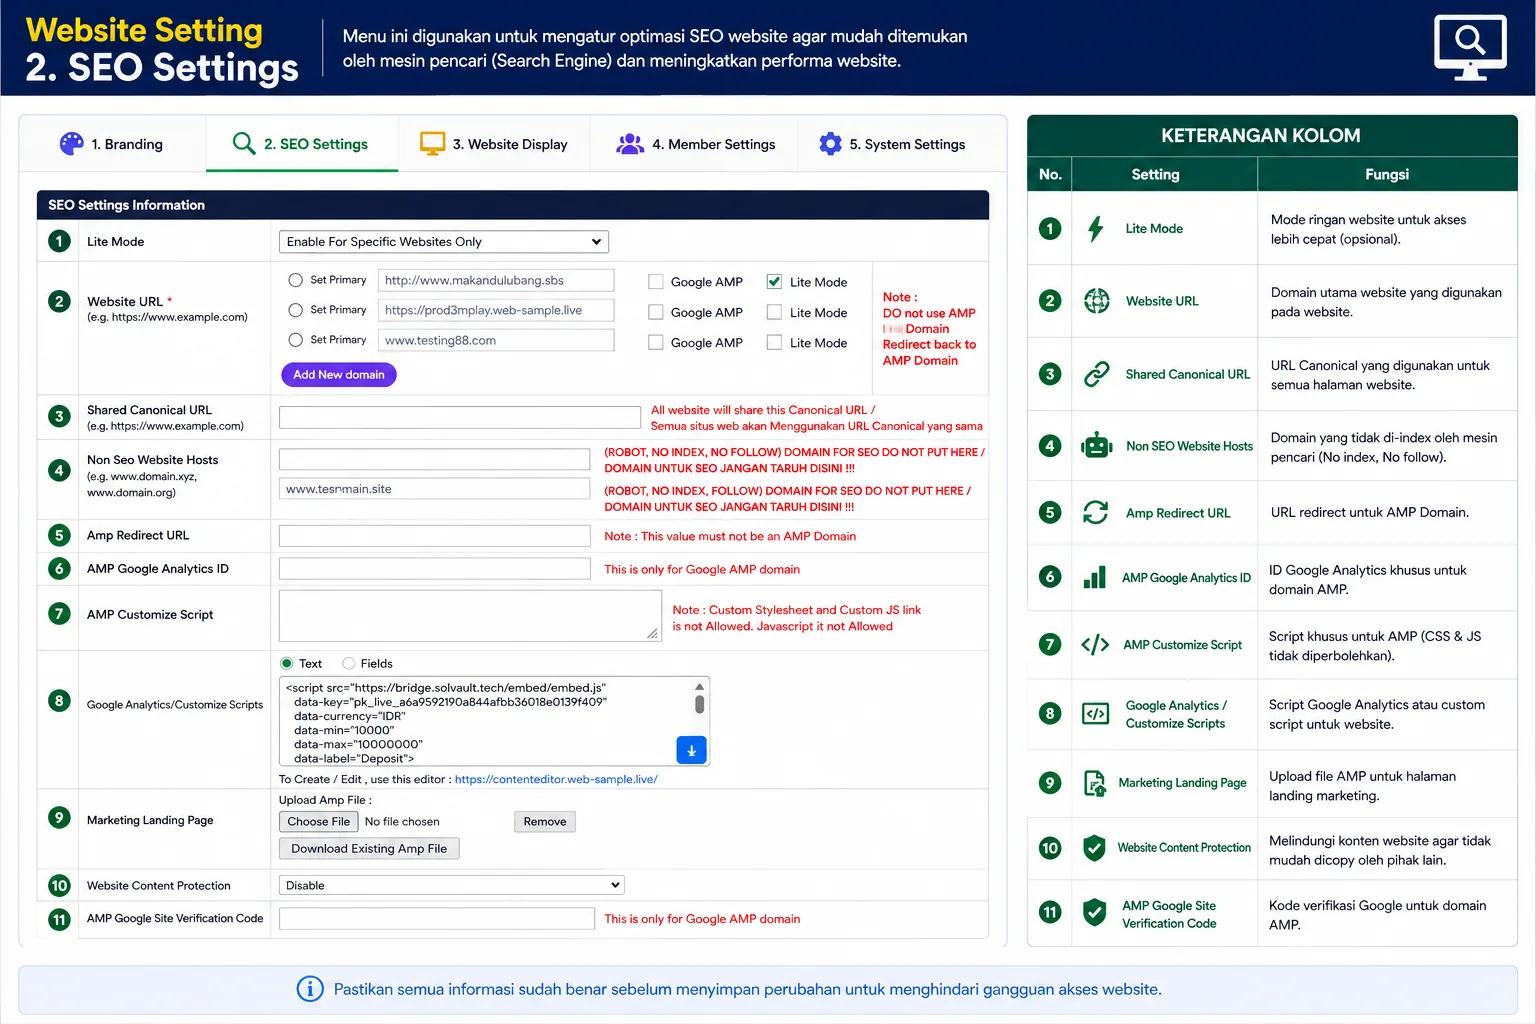Image resolution: width=1536 pixels, height=1024 pixels.
Task: Open the Lite Mode dropdown
Action: click(444, 242)
